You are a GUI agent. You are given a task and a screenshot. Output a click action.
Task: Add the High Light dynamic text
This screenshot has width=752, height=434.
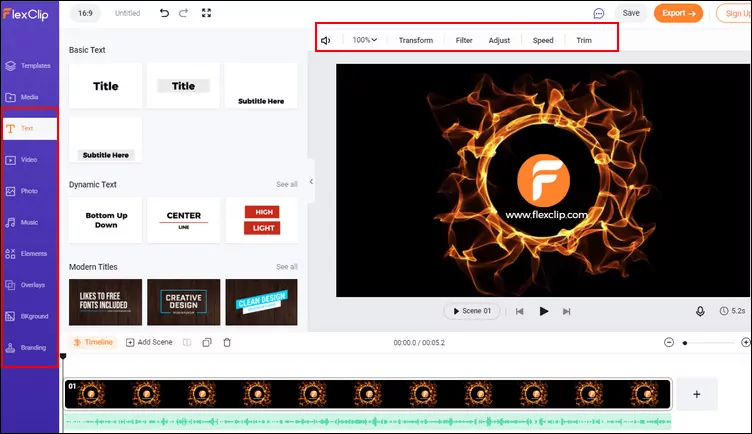pyautogui.click(x=261, y=220)
